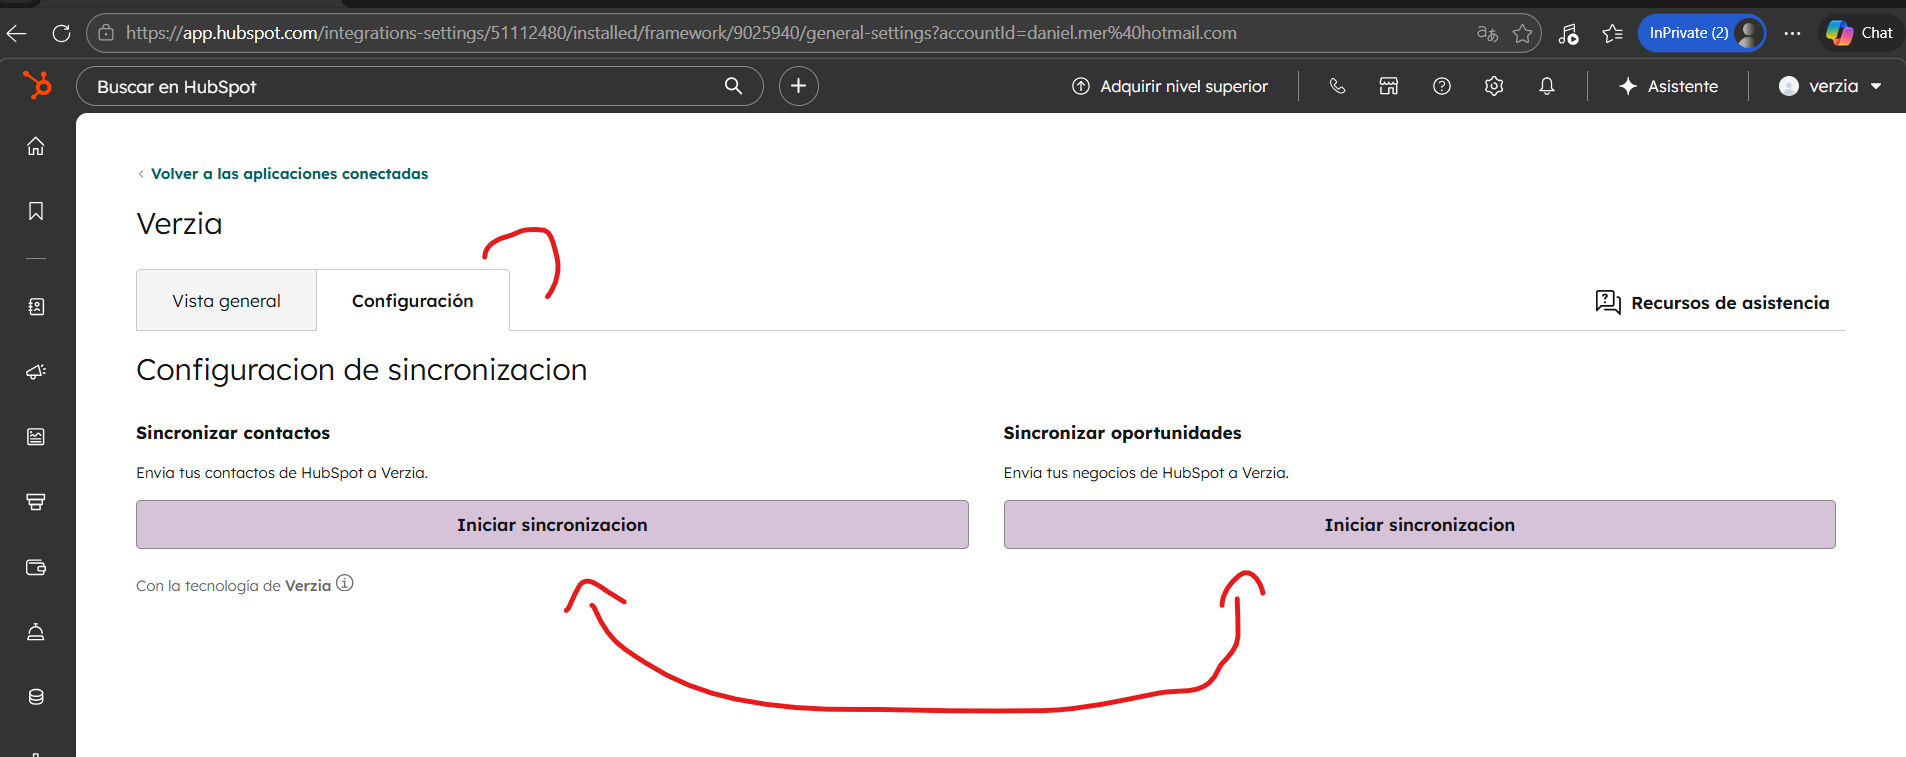
Task: Start opportunities sync with Iniciar sincronizacion
Action: pos(1419,525)
